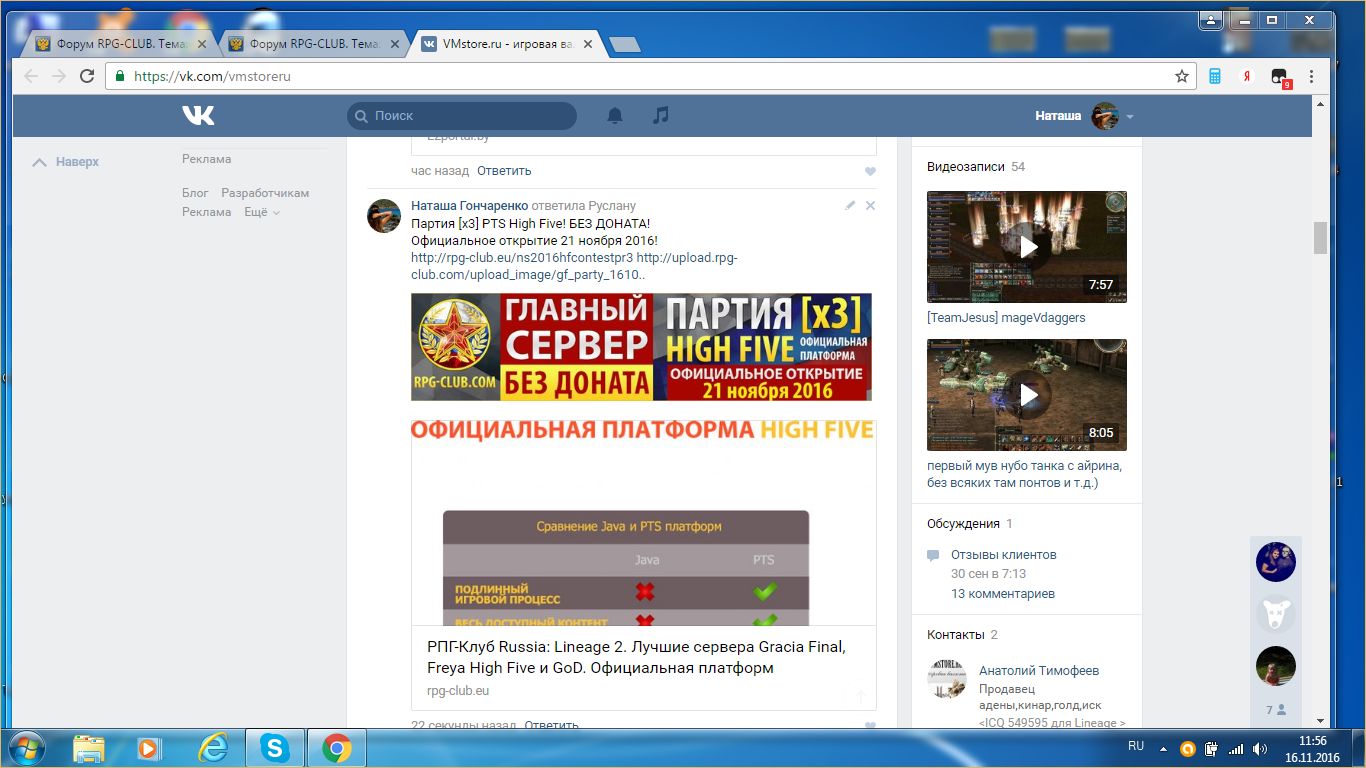Open the Отзывы клиентов discussion
Viewport: 1366px width, 768px height.
tap(1003, 555)
